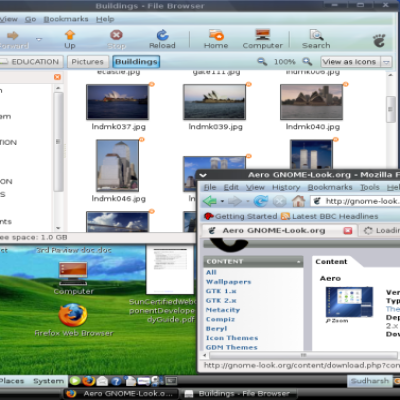Collapse the CONTENT sidebar header arrow
400x400 pixels.
click(x=299, y=262)
